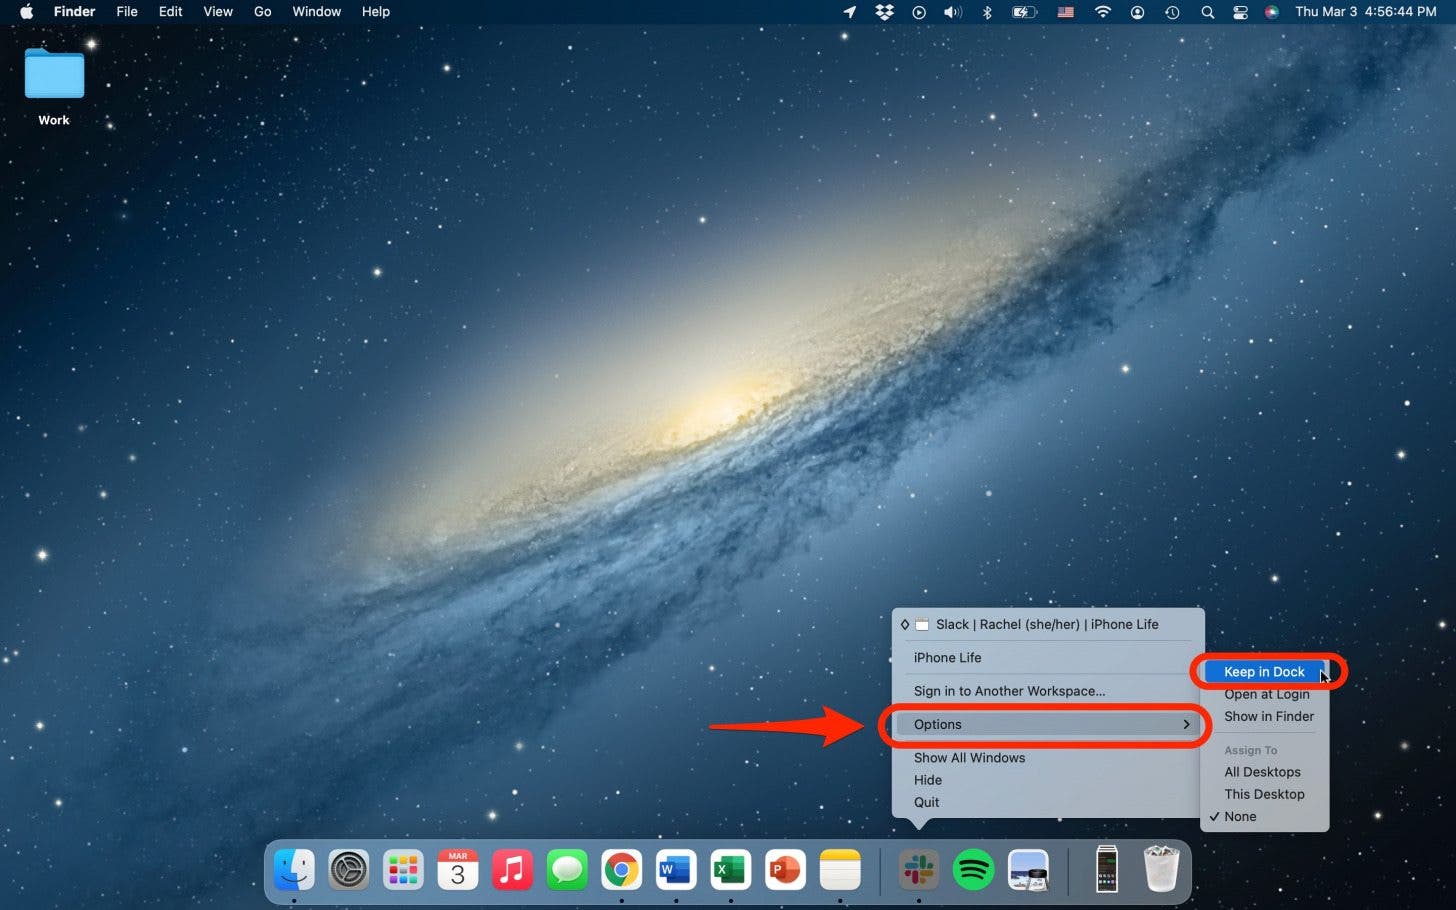Expand the Options submenu
The width and height of the screenshot is (1456, 910).
(1045, 724)
